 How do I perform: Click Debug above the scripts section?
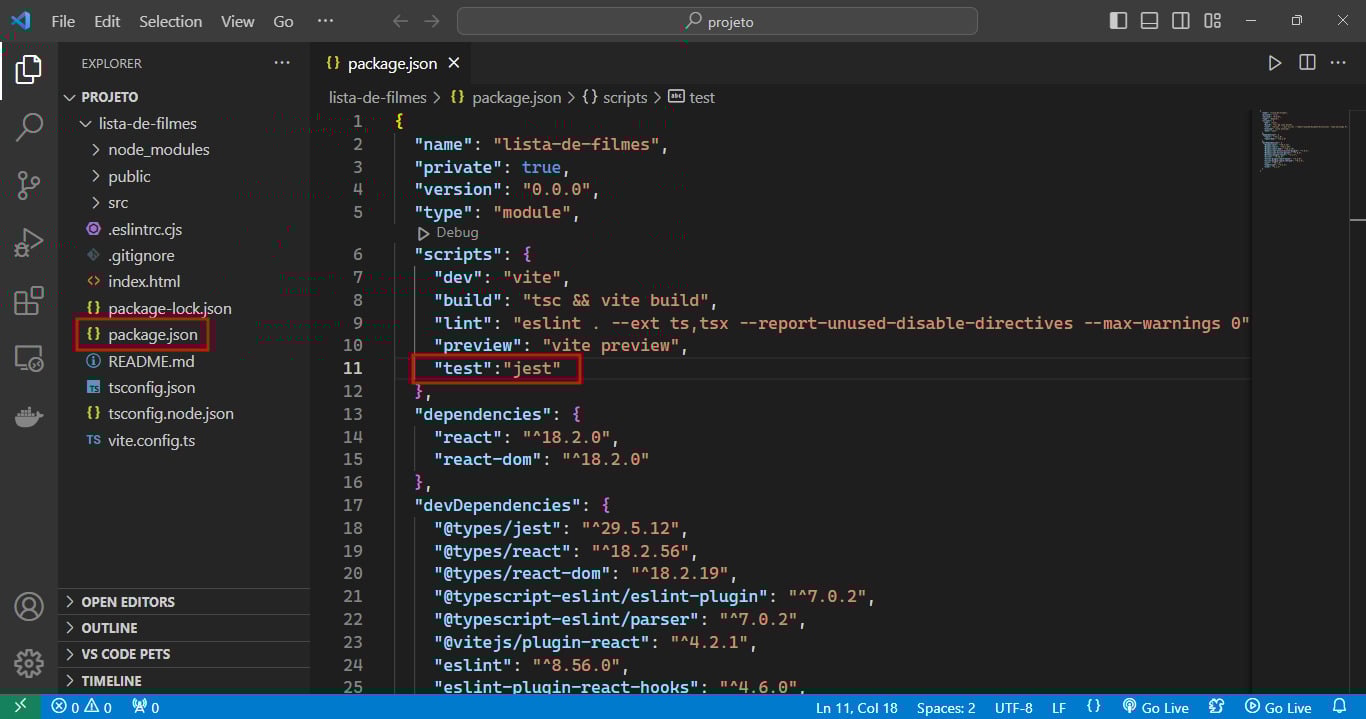click(448, 233)
